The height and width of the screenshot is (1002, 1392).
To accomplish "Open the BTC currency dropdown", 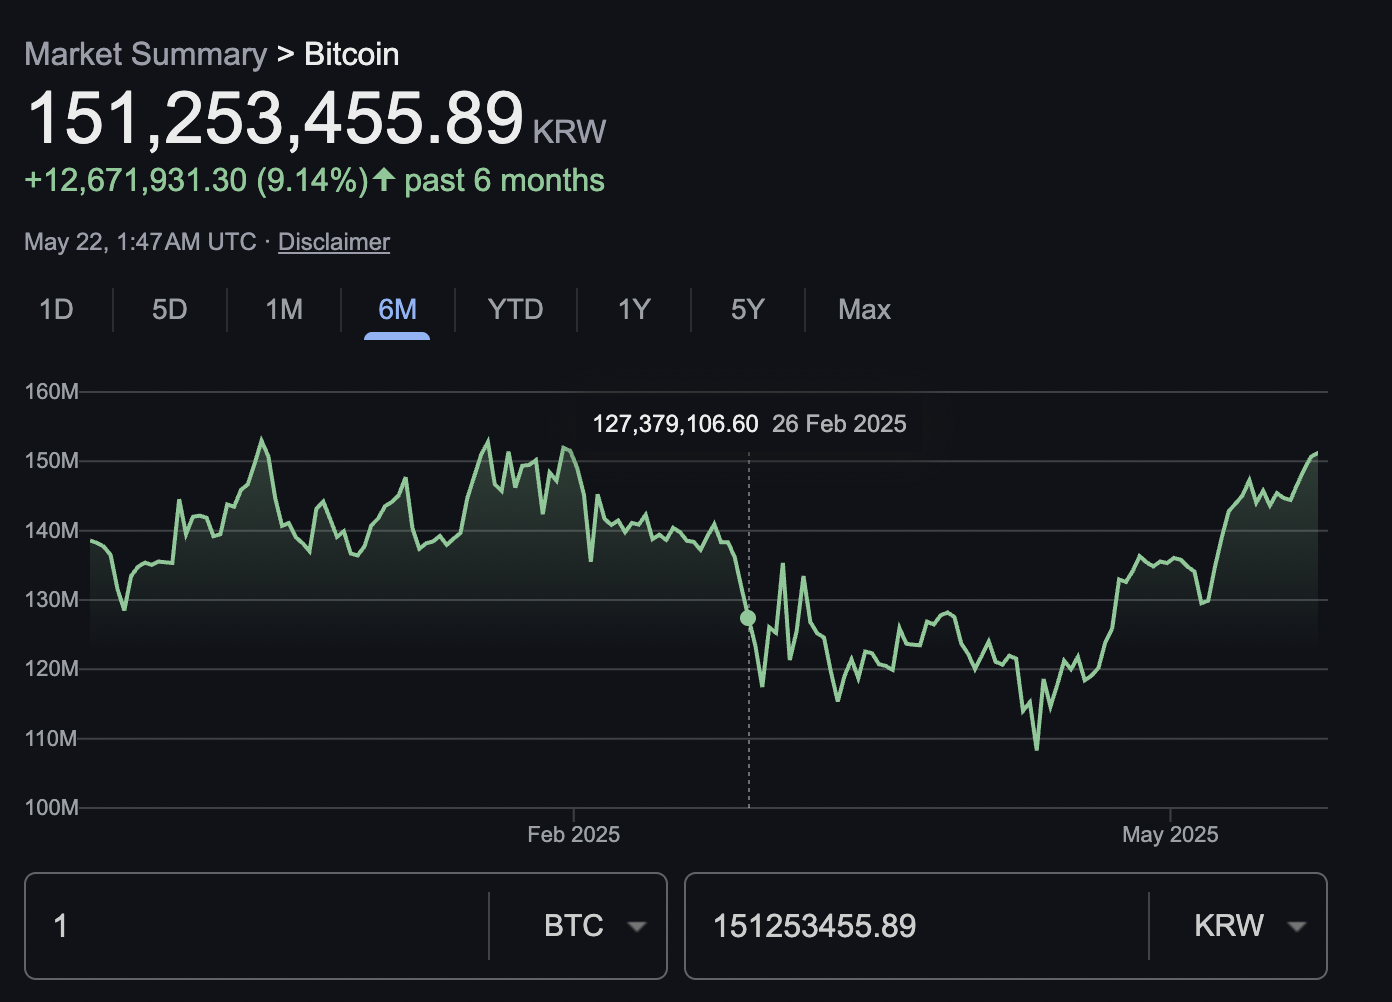I will click(x=595, y=926).
